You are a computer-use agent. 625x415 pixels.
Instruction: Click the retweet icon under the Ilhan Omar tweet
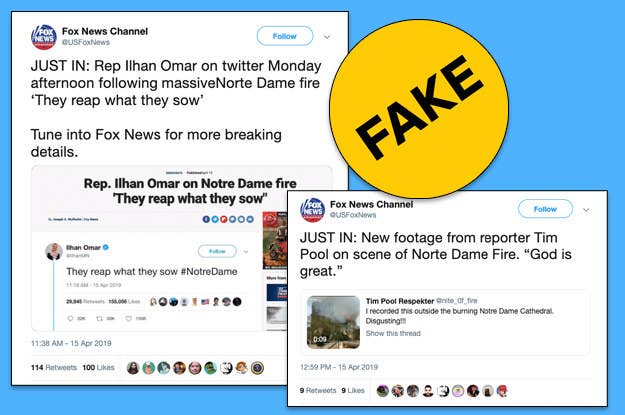point(100,318)
